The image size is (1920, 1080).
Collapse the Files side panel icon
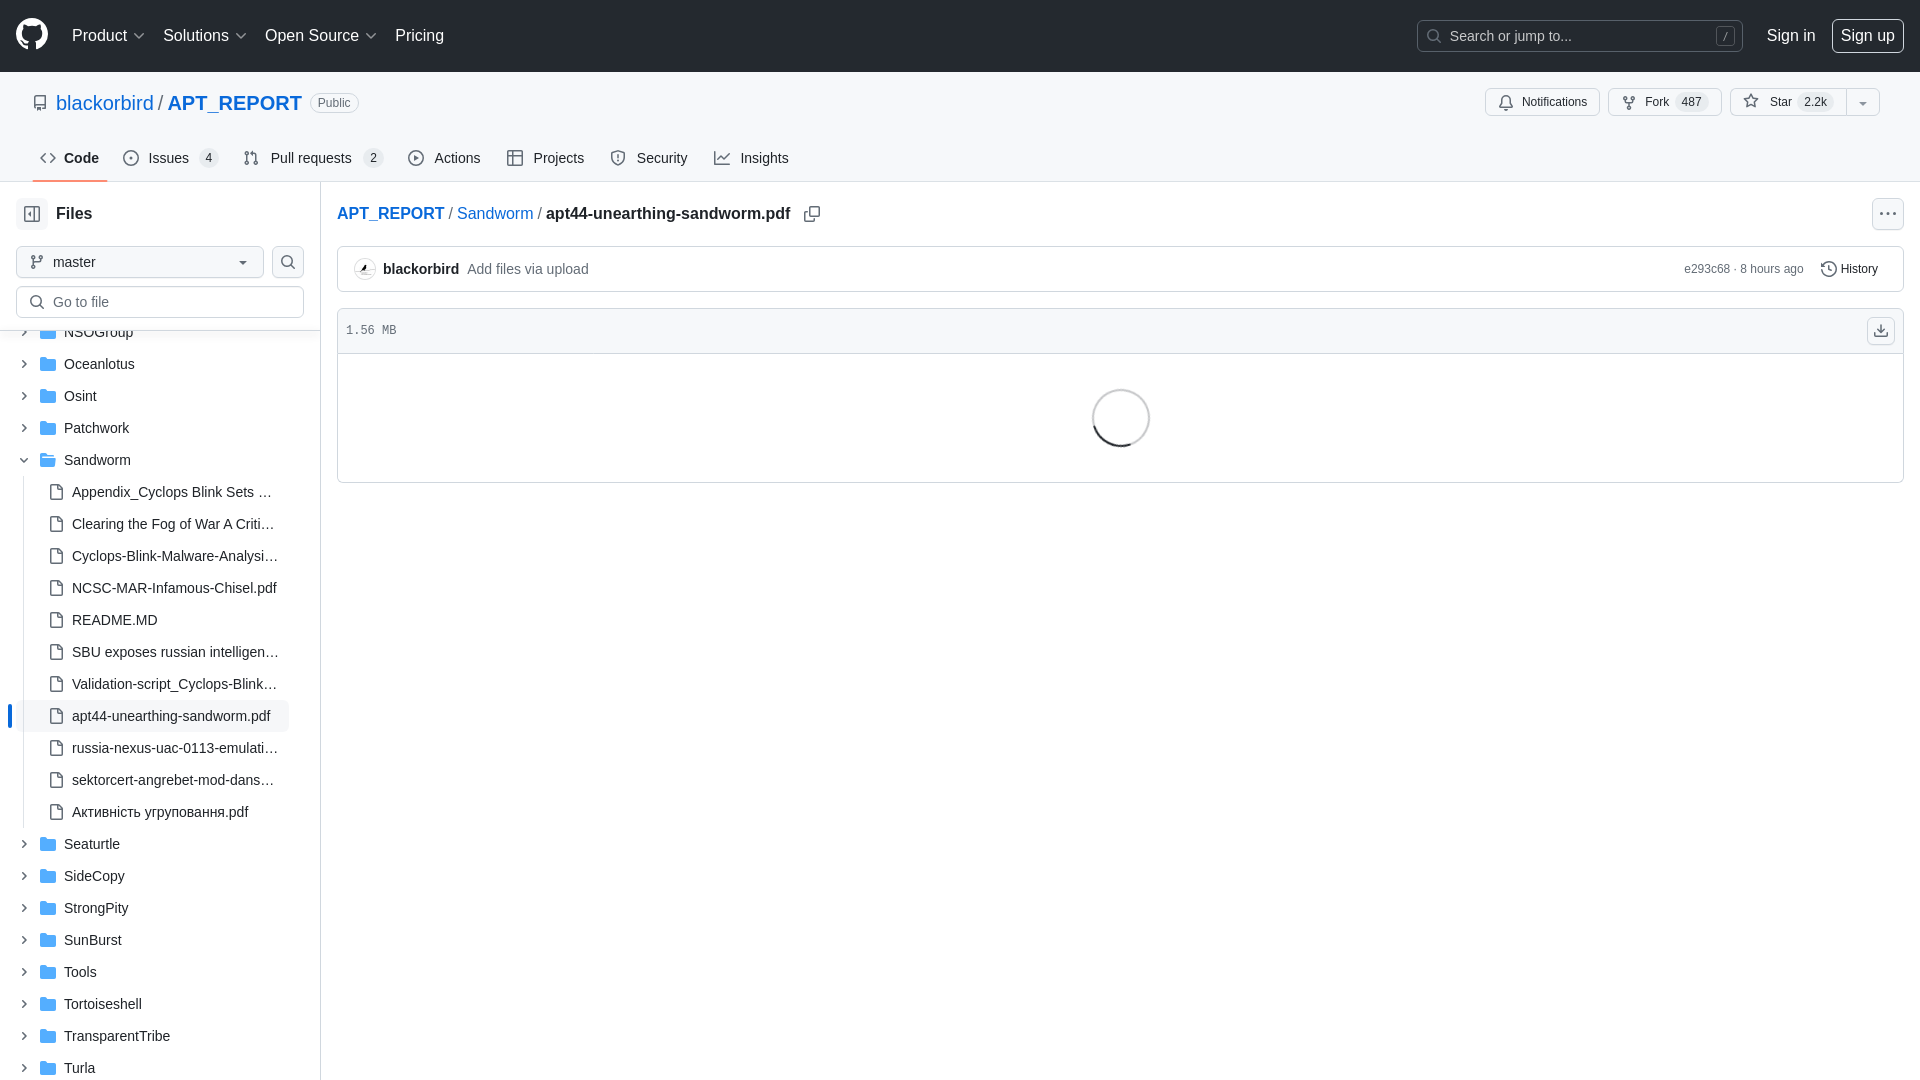click(x=32, y=214)
